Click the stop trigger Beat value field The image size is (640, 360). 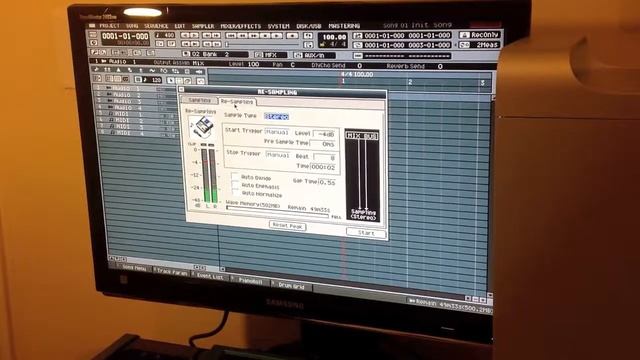click(x=325, y=157)
